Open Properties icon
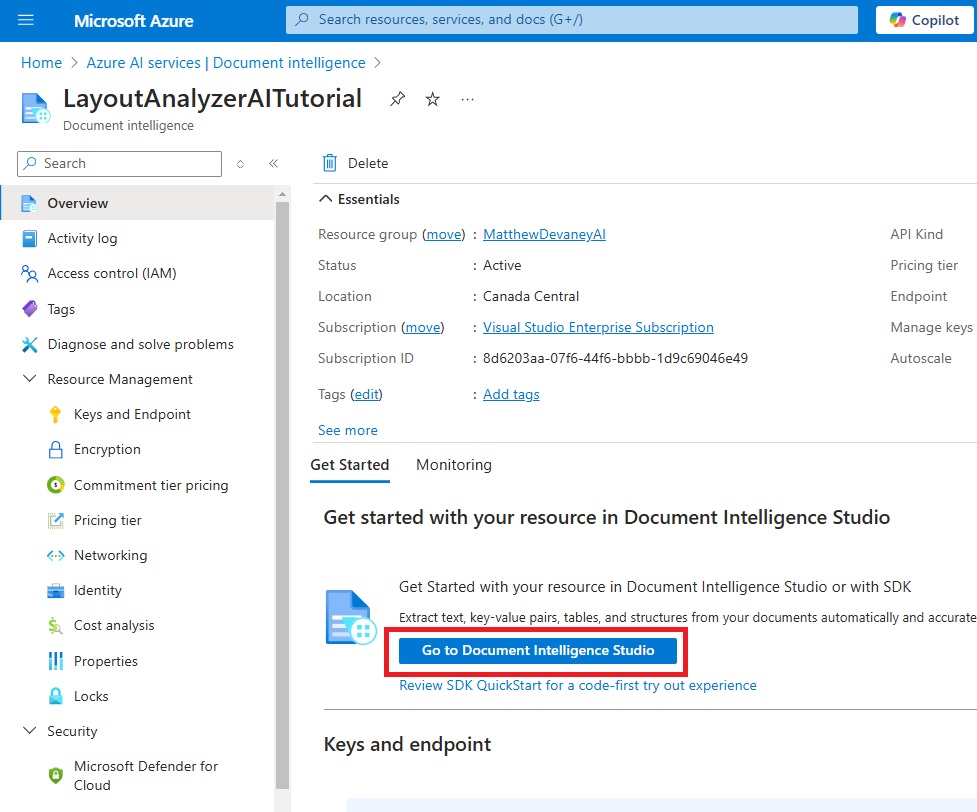Image resolution: width=977 pixels, height=812 pixels. click(55, 661)
